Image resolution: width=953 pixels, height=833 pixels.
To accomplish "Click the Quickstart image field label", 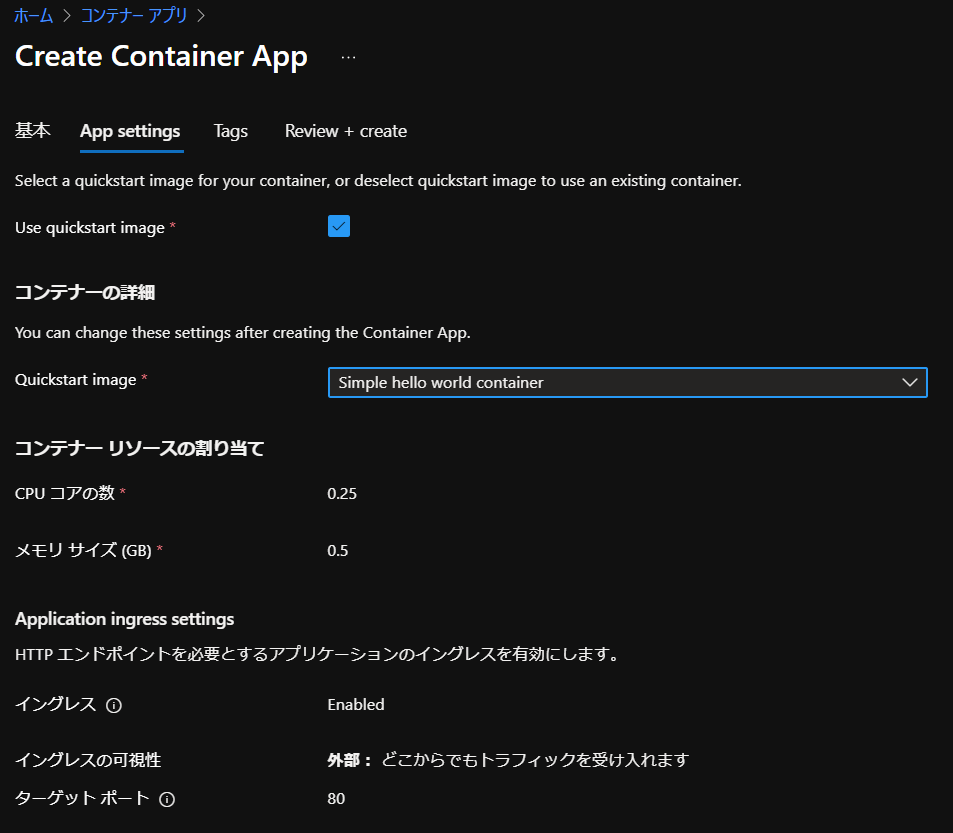I will [x=75, y=380].
